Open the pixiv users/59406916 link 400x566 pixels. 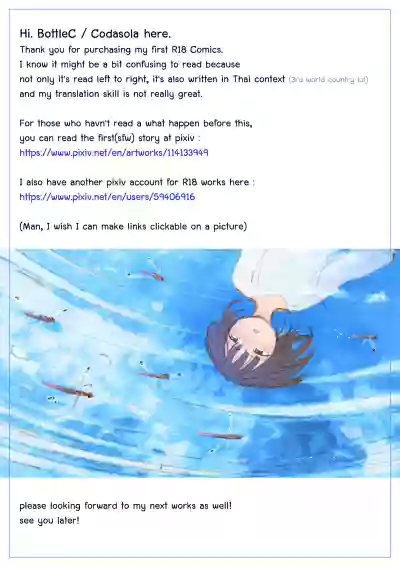click(x=107, y=197)
